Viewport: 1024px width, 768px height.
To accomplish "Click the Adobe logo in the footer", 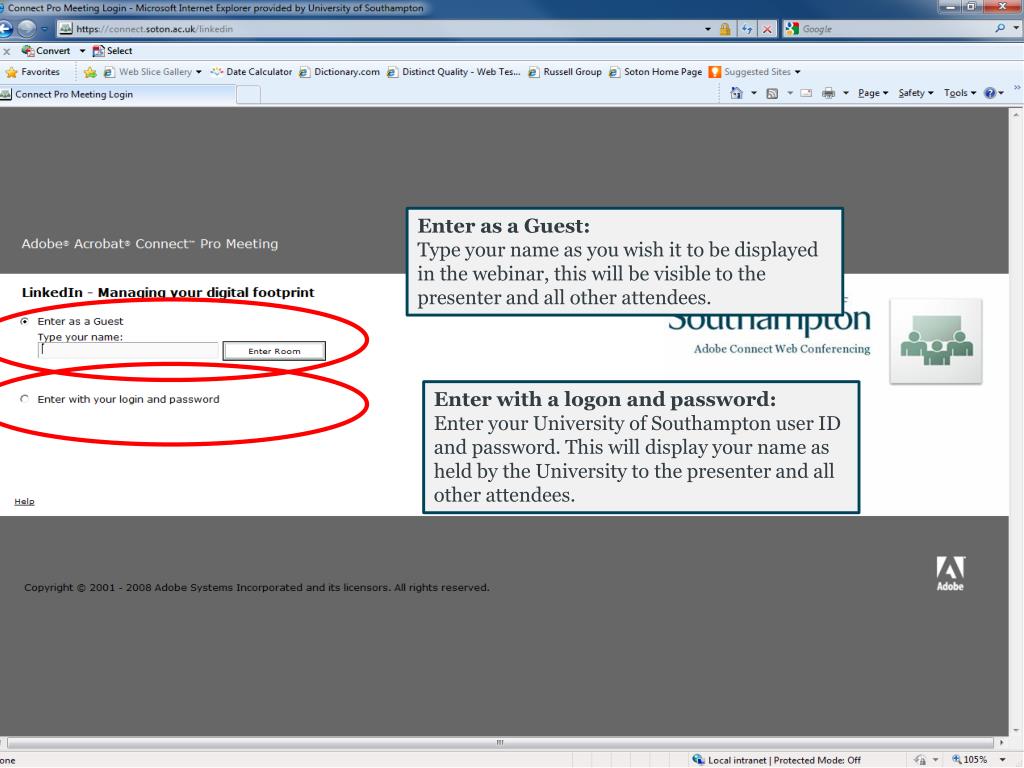I will click(x=950, y=573).
